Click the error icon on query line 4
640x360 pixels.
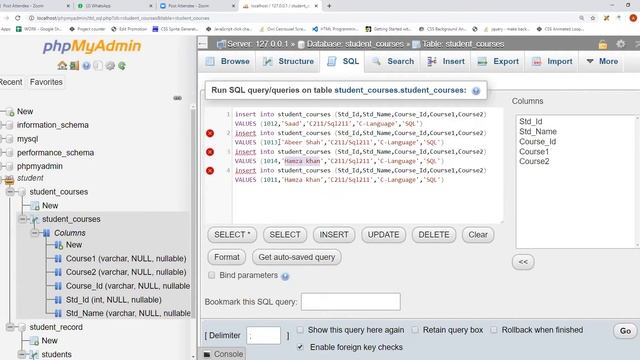point(210,171)
